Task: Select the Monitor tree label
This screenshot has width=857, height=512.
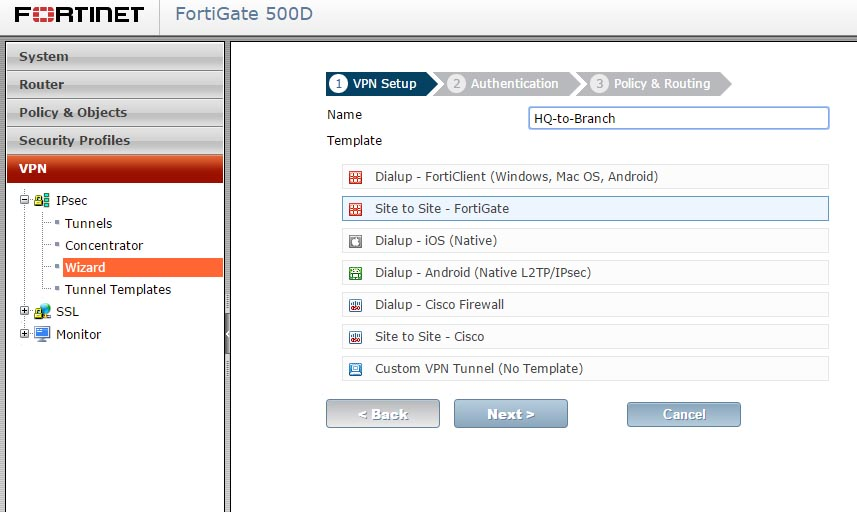Action: click(79, 334)
